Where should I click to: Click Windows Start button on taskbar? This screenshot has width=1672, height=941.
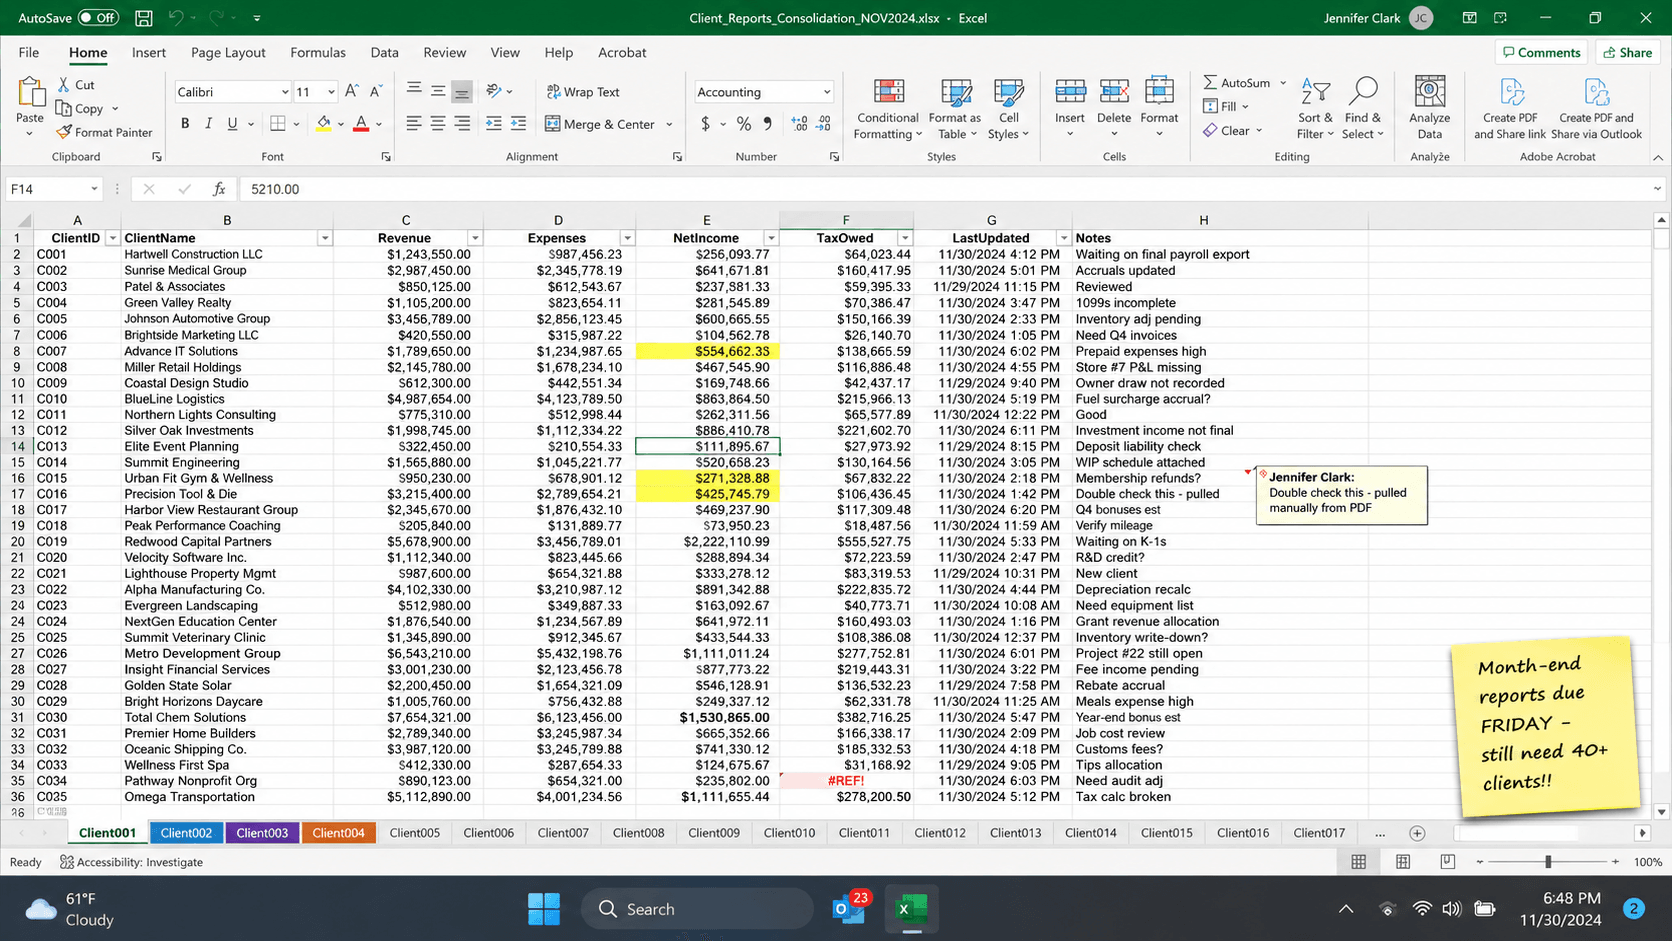point(544,909)
